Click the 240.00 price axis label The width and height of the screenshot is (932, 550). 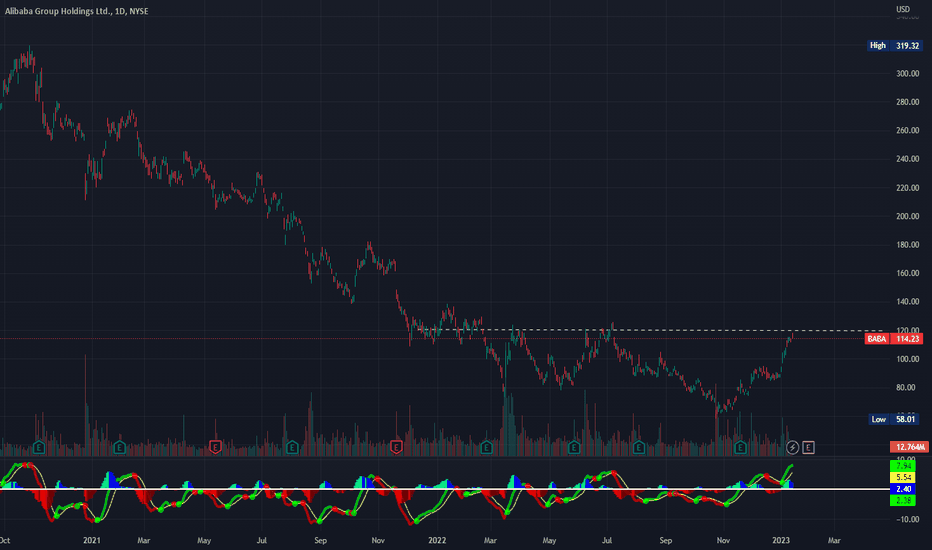click(x=908, y=159)
